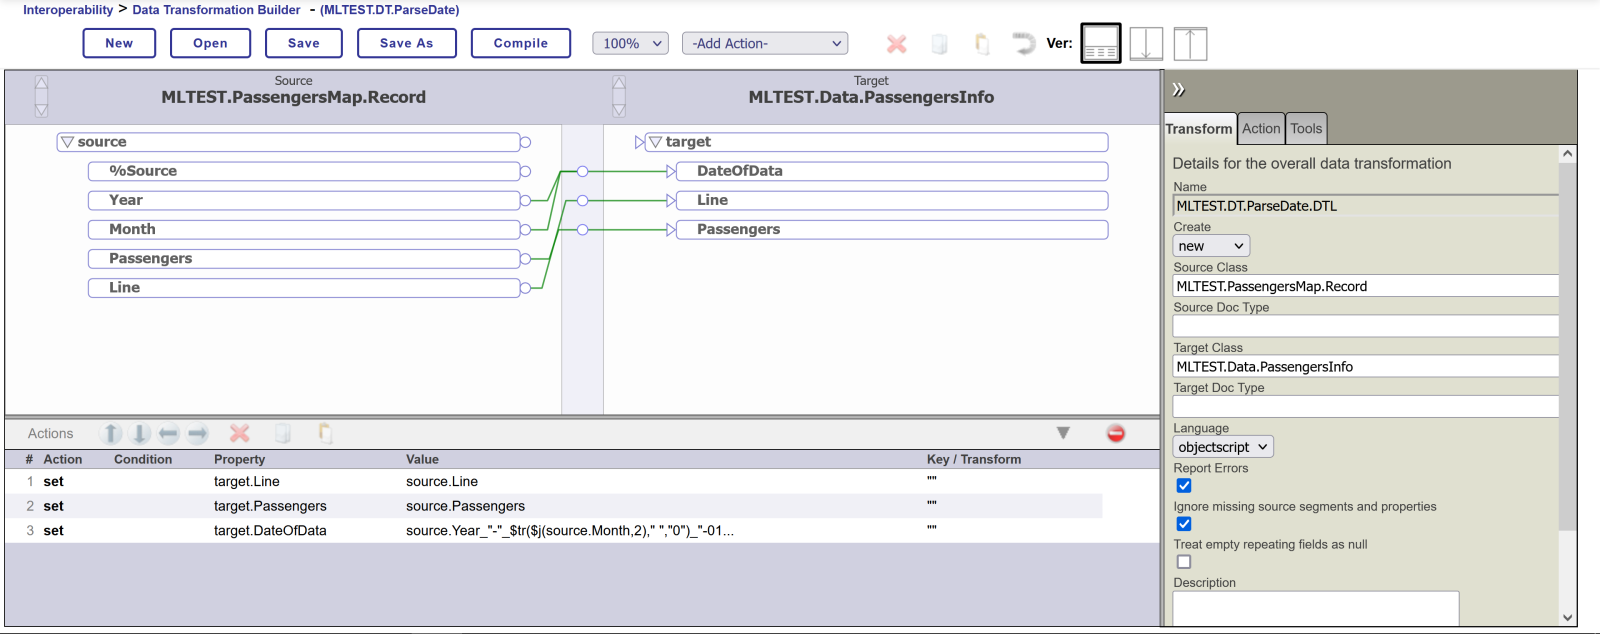Click the undo arrow icon in the toolbar
The height and width of the screenshot is (634, 1600).
coord(1023,43)
